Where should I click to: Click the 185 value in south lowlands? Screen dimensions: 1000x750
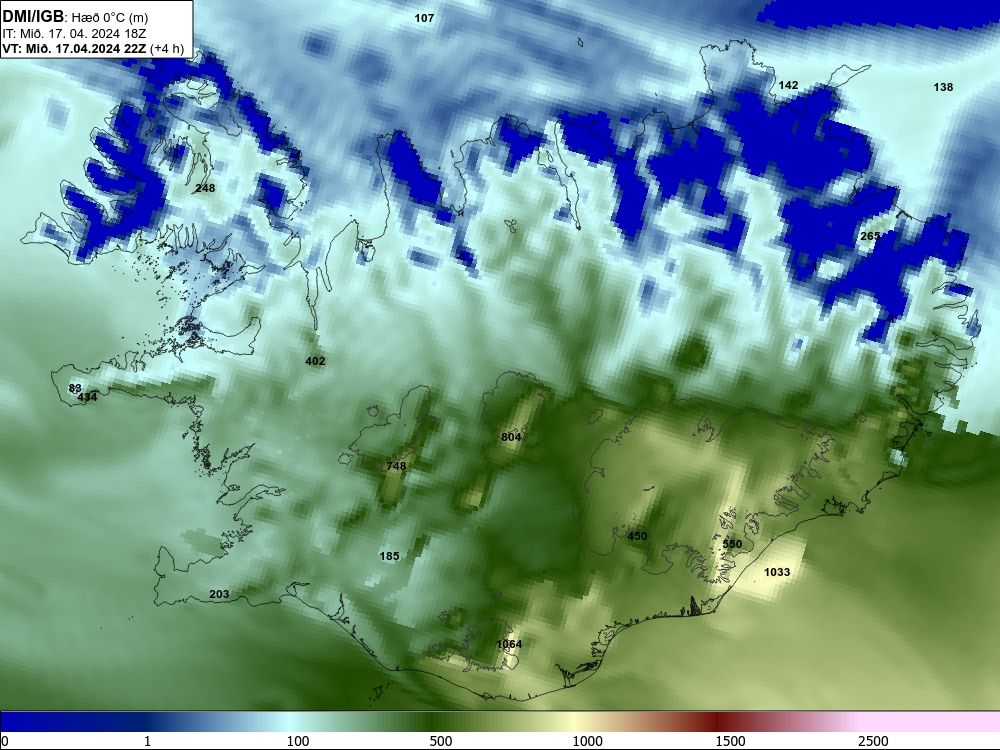pyautogui.click(x=389, y=556)
